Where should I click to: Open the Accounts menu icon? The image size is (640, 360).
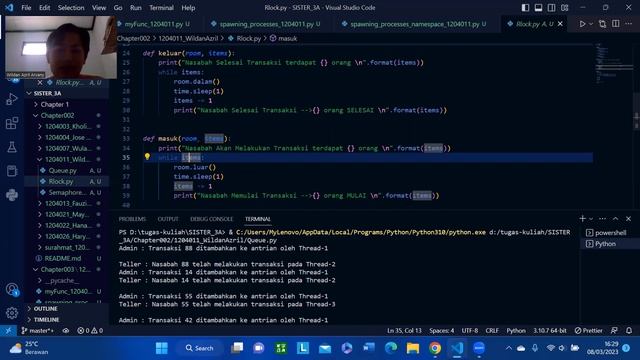click(11, 289)
